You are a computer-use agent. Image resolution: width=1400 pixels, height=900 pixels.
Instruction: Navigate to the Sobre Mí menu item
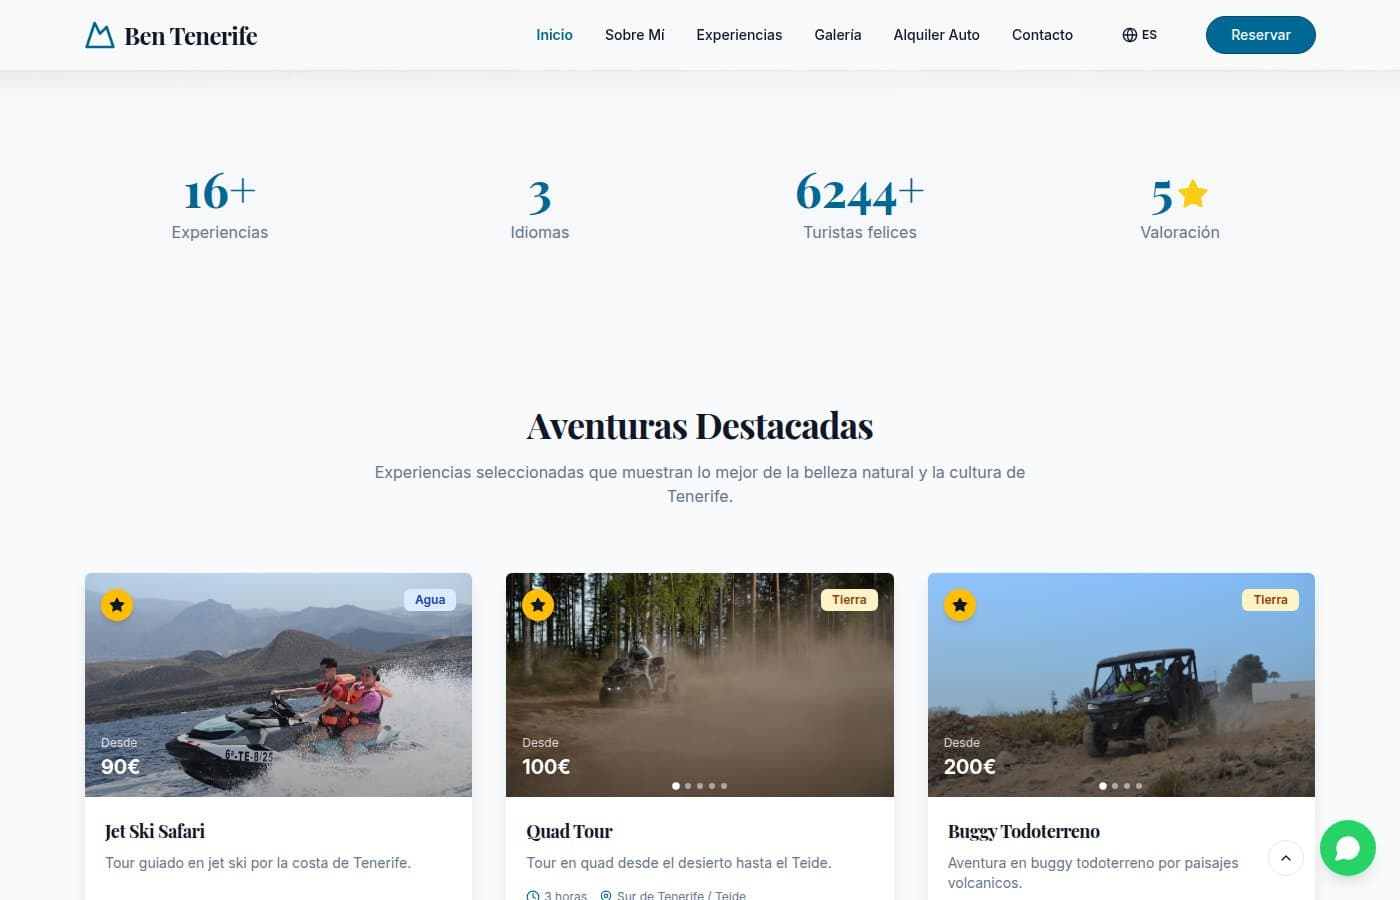click(x=634, y=34)
